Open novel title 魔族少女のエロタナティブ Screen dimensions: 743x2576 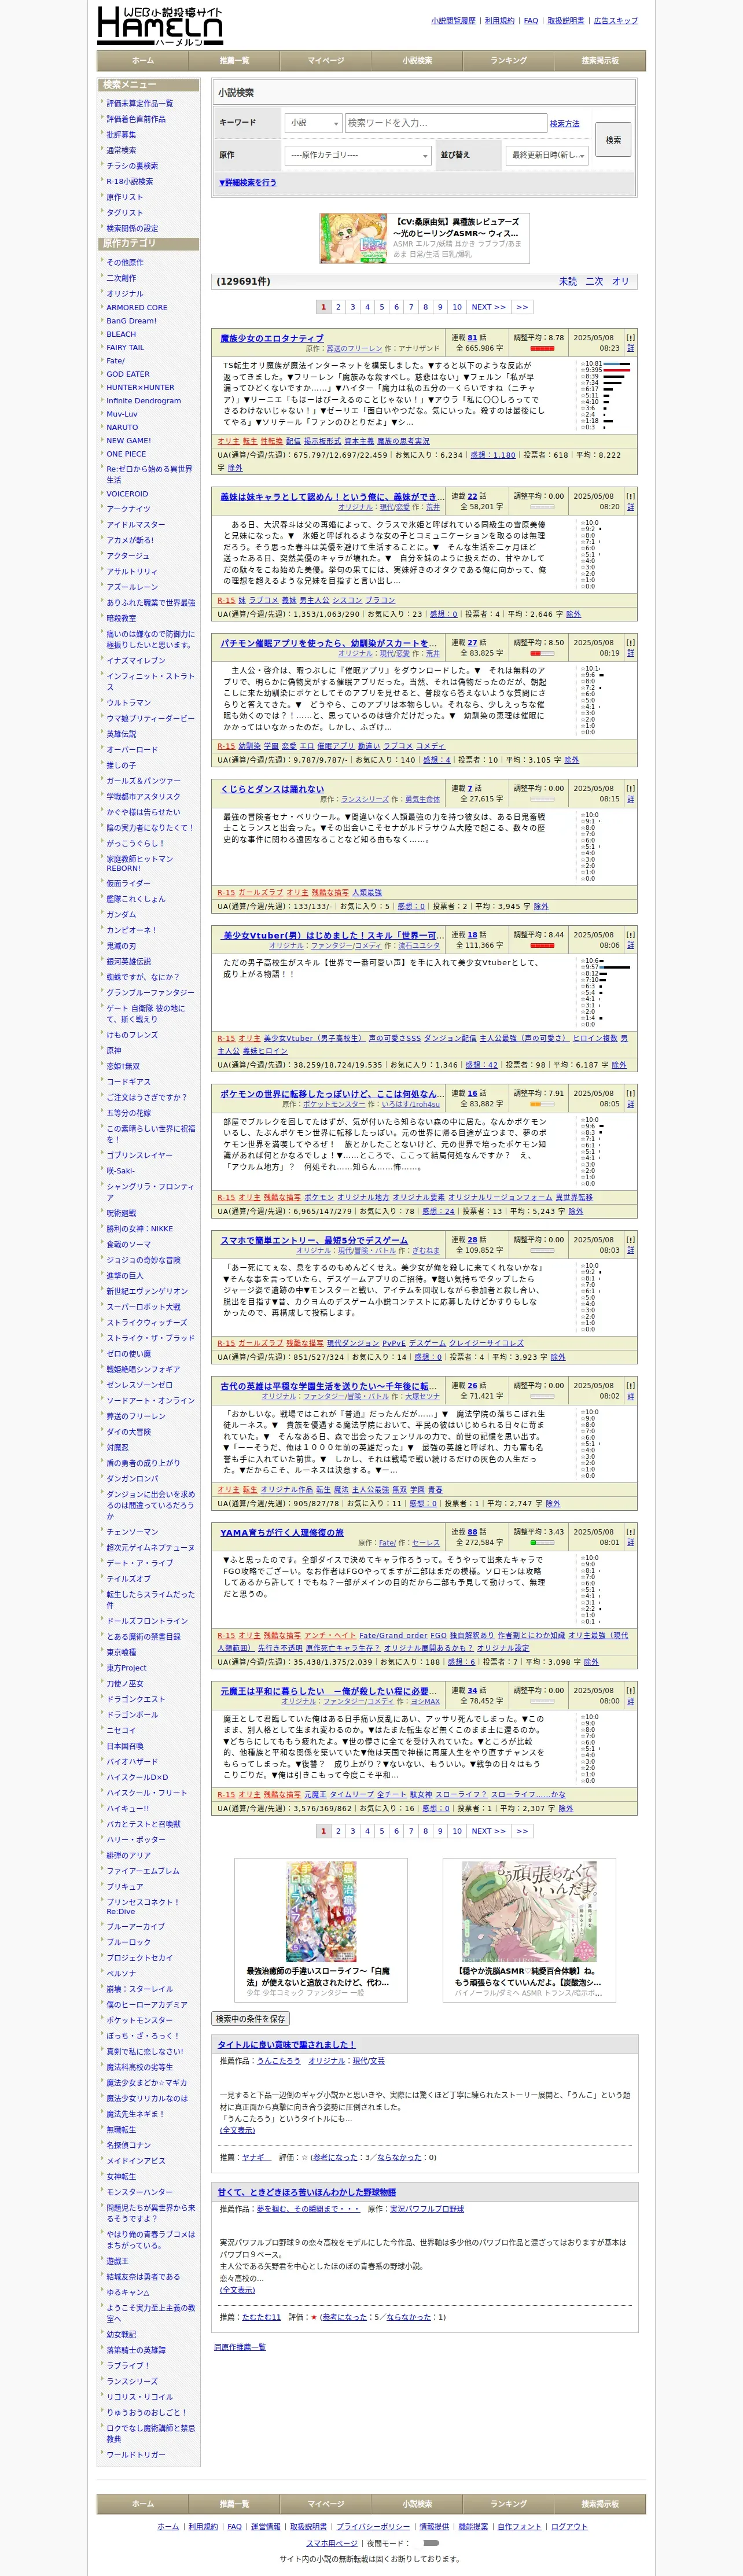(272, 338)
